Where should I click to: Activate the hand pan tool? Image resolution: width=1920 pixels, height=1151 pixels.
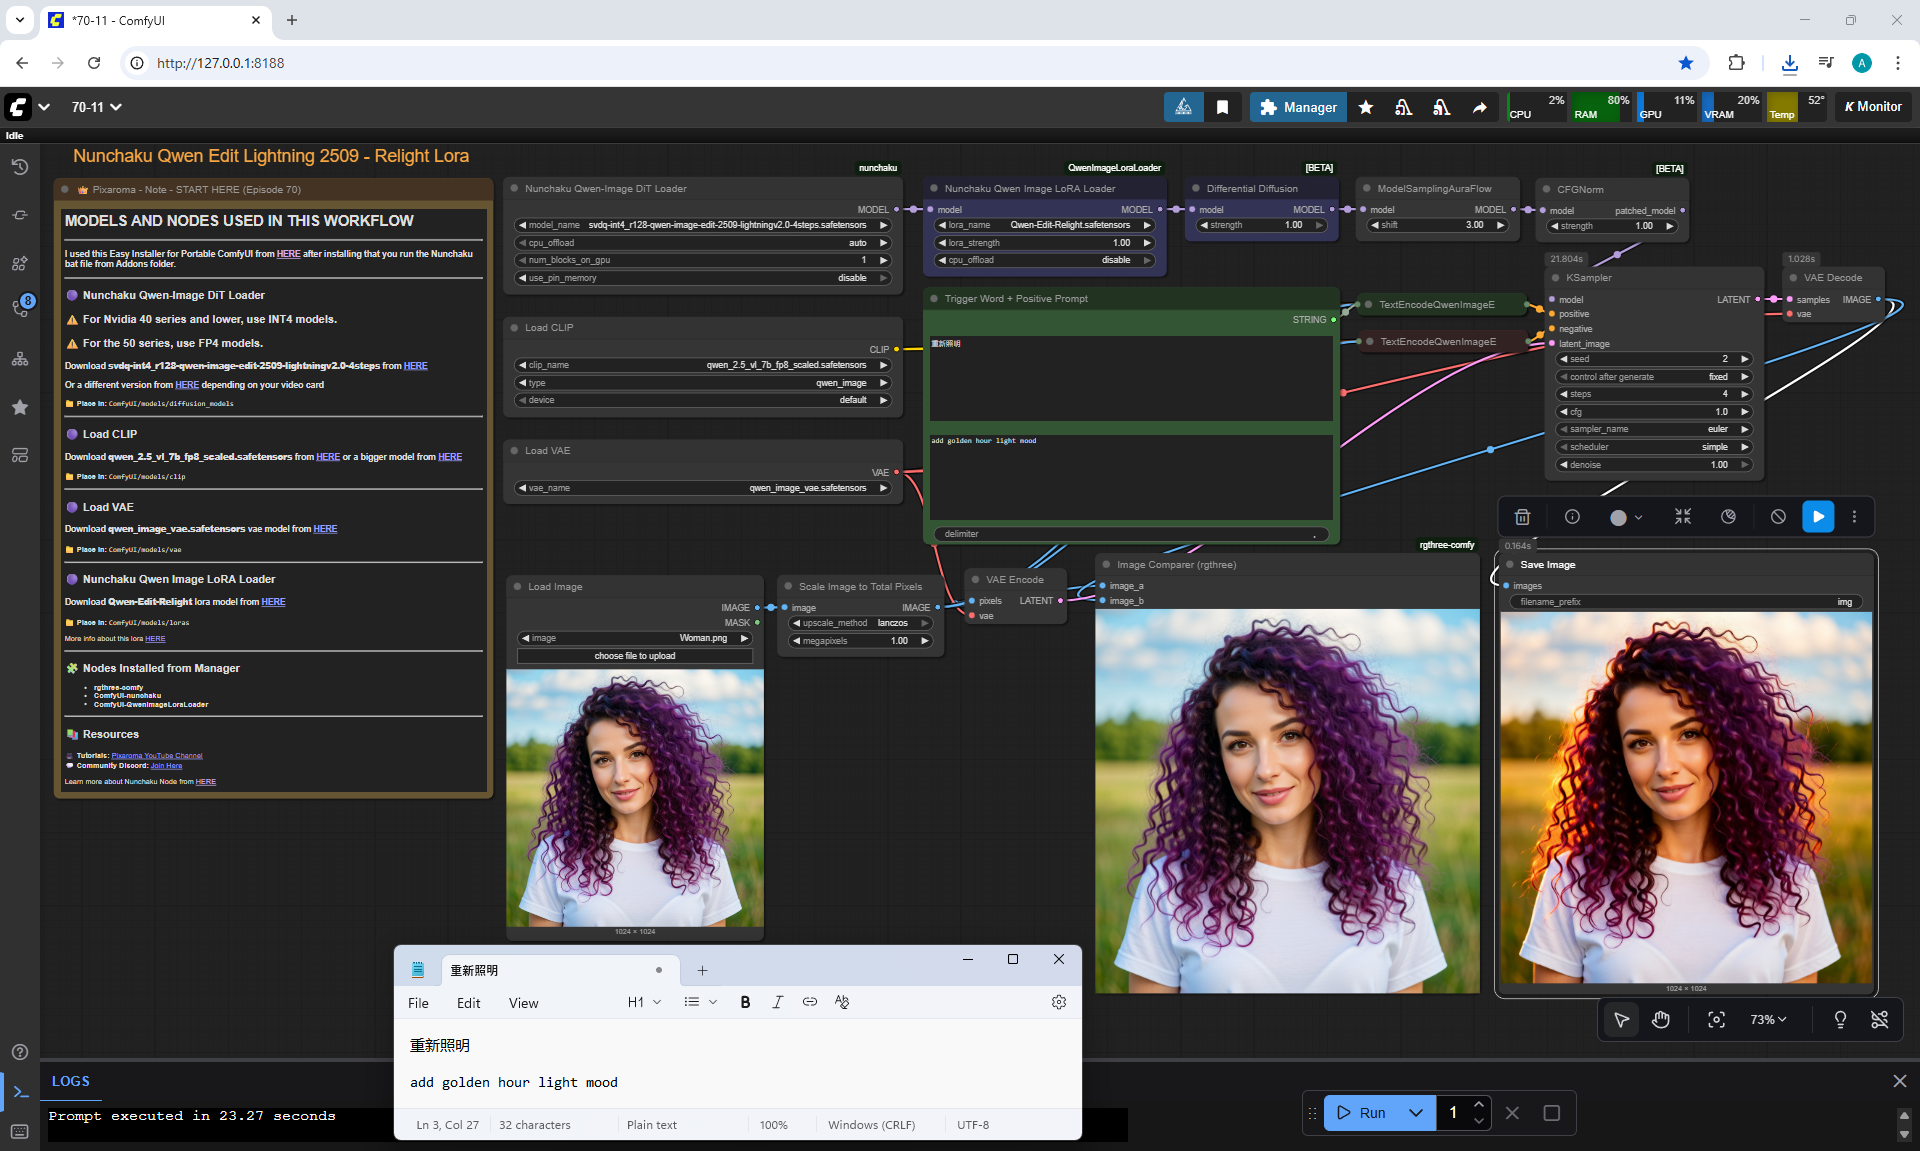pos(1661,1019)
